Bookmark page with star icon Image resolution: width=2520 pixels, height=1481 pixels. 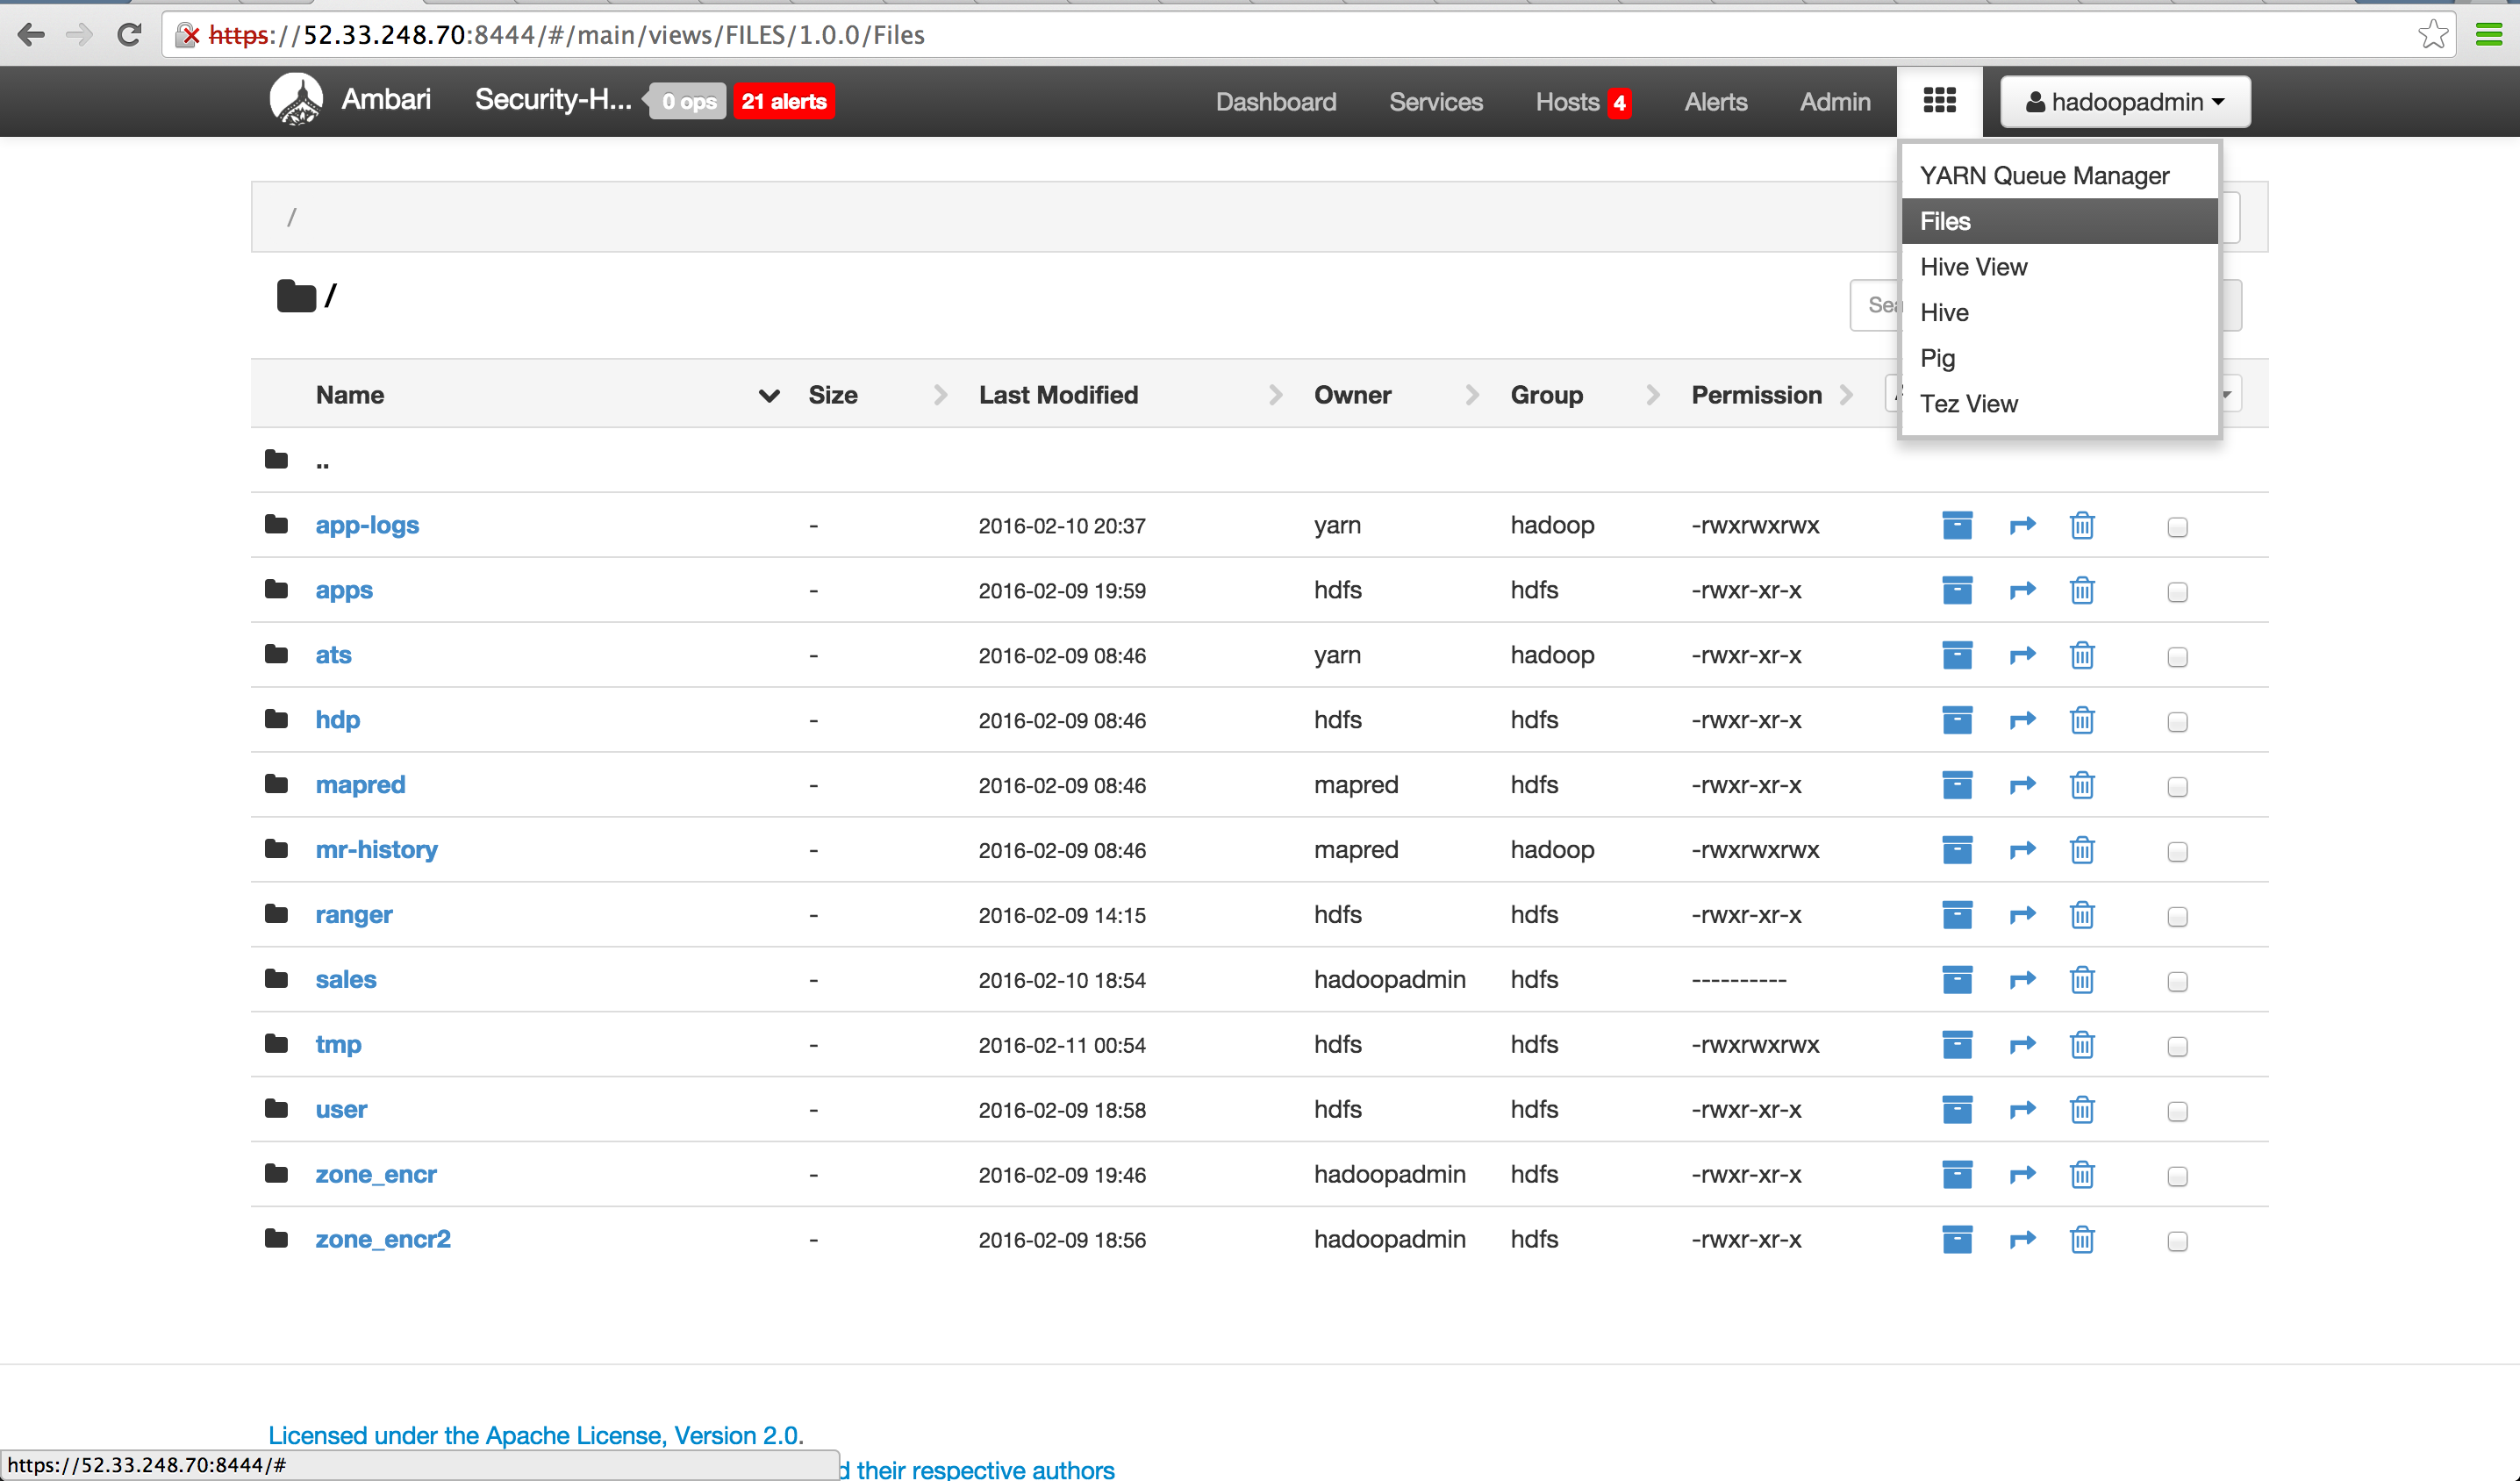pyautogui.click(x=2433, y=35)
